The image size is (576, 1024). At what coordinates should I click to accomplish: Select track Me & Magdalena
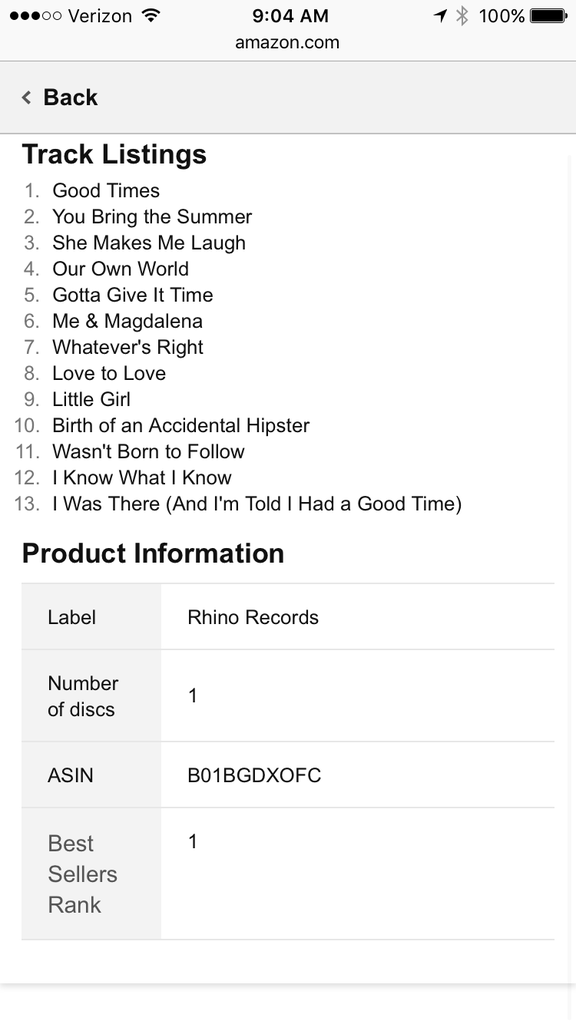pos(127,321)
